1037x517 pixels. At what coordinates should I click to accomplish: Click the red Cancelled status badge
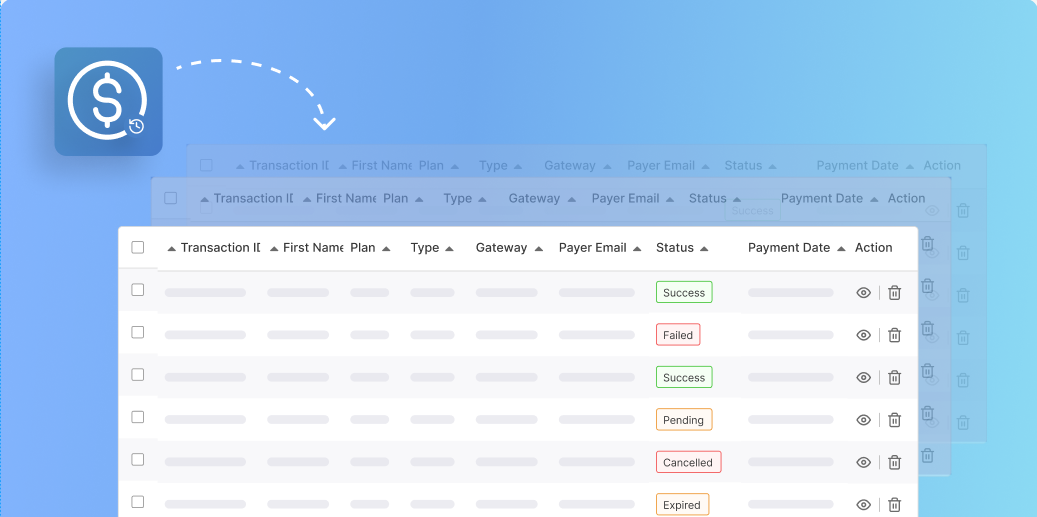click(x=688, y=462)
